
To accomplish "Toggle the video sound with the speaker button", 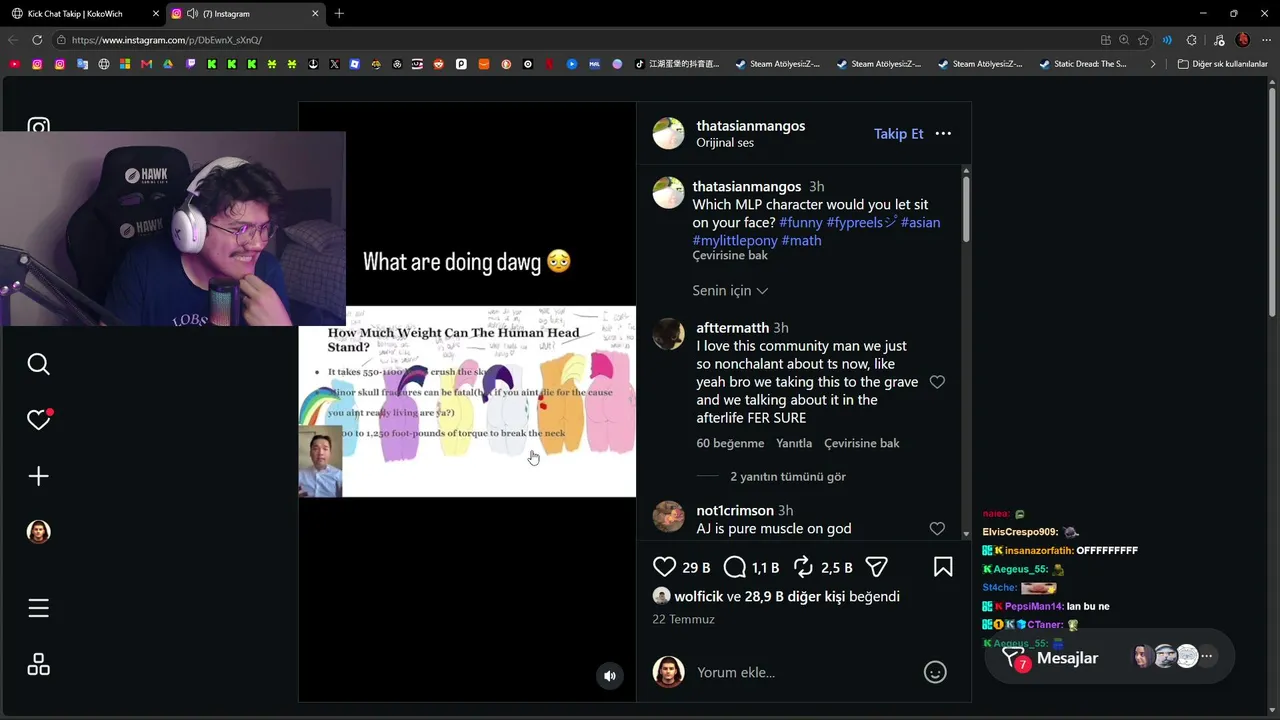I will (x=610, y=676).
